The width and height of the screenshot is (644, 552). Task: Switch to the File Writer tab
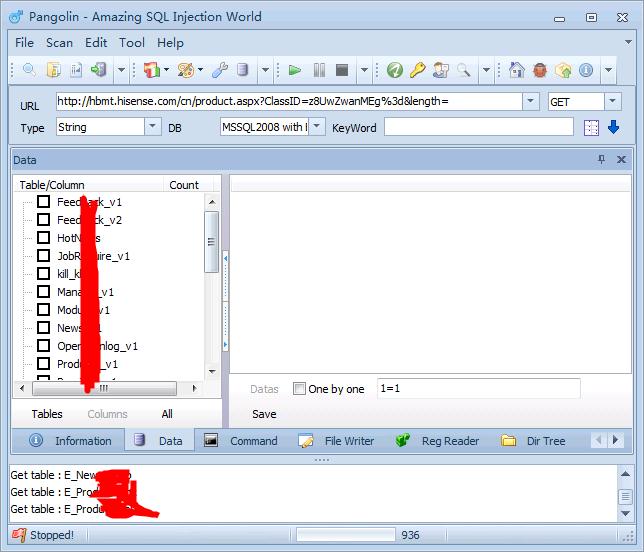click(x=336, y=440)
